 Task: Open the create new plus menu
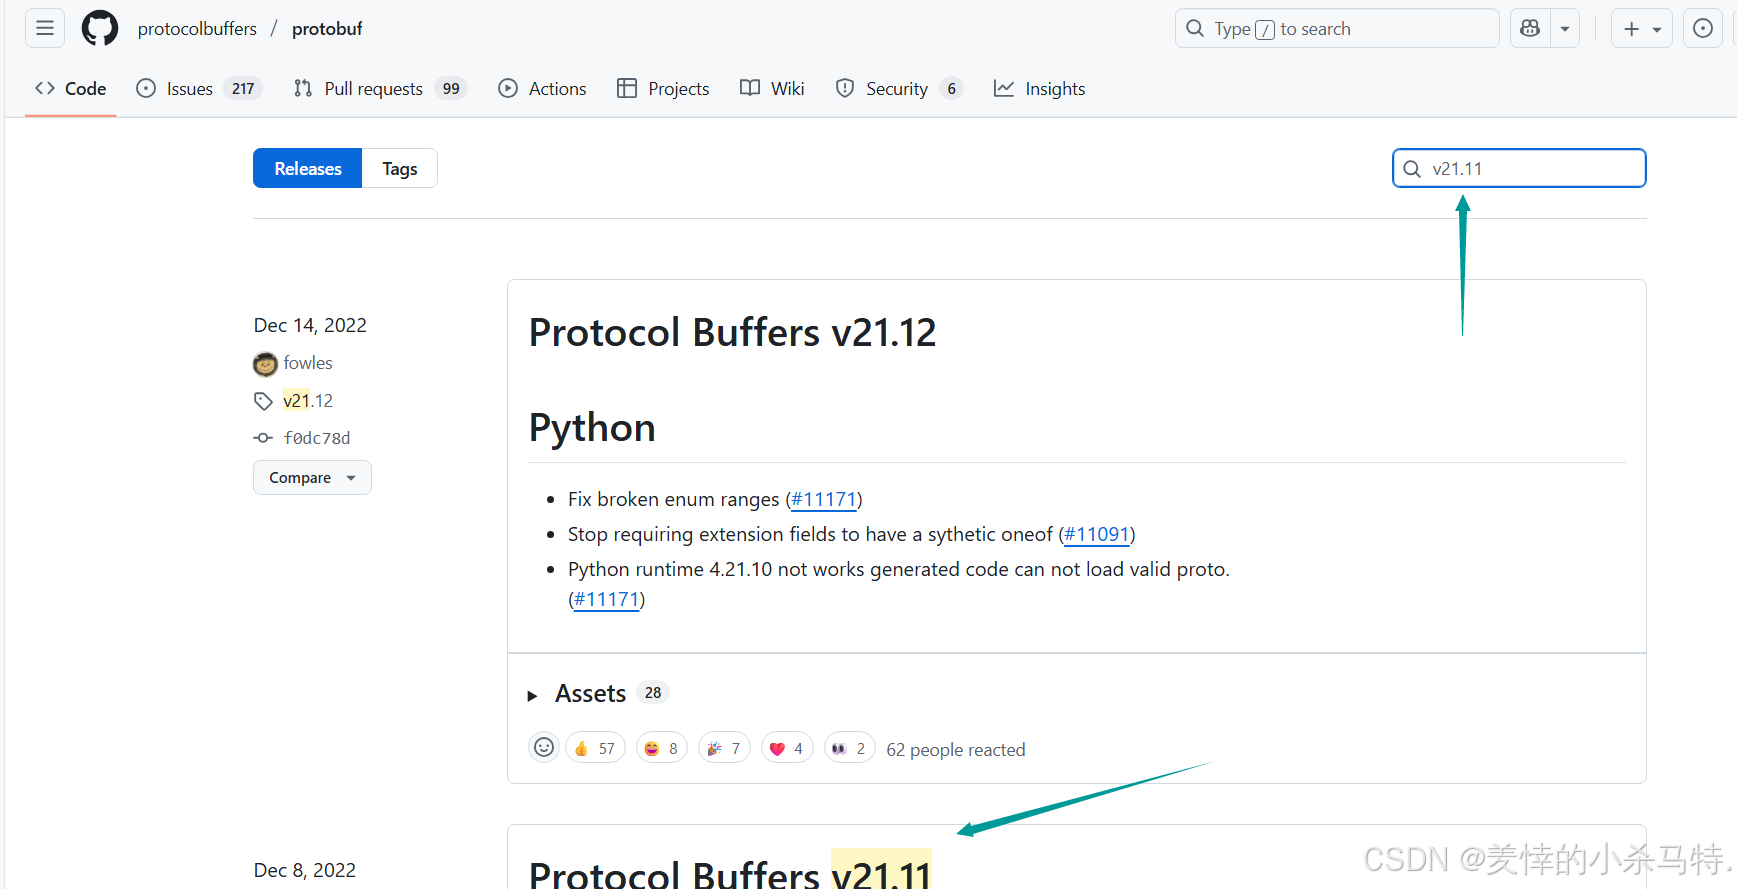(1642, 28)
